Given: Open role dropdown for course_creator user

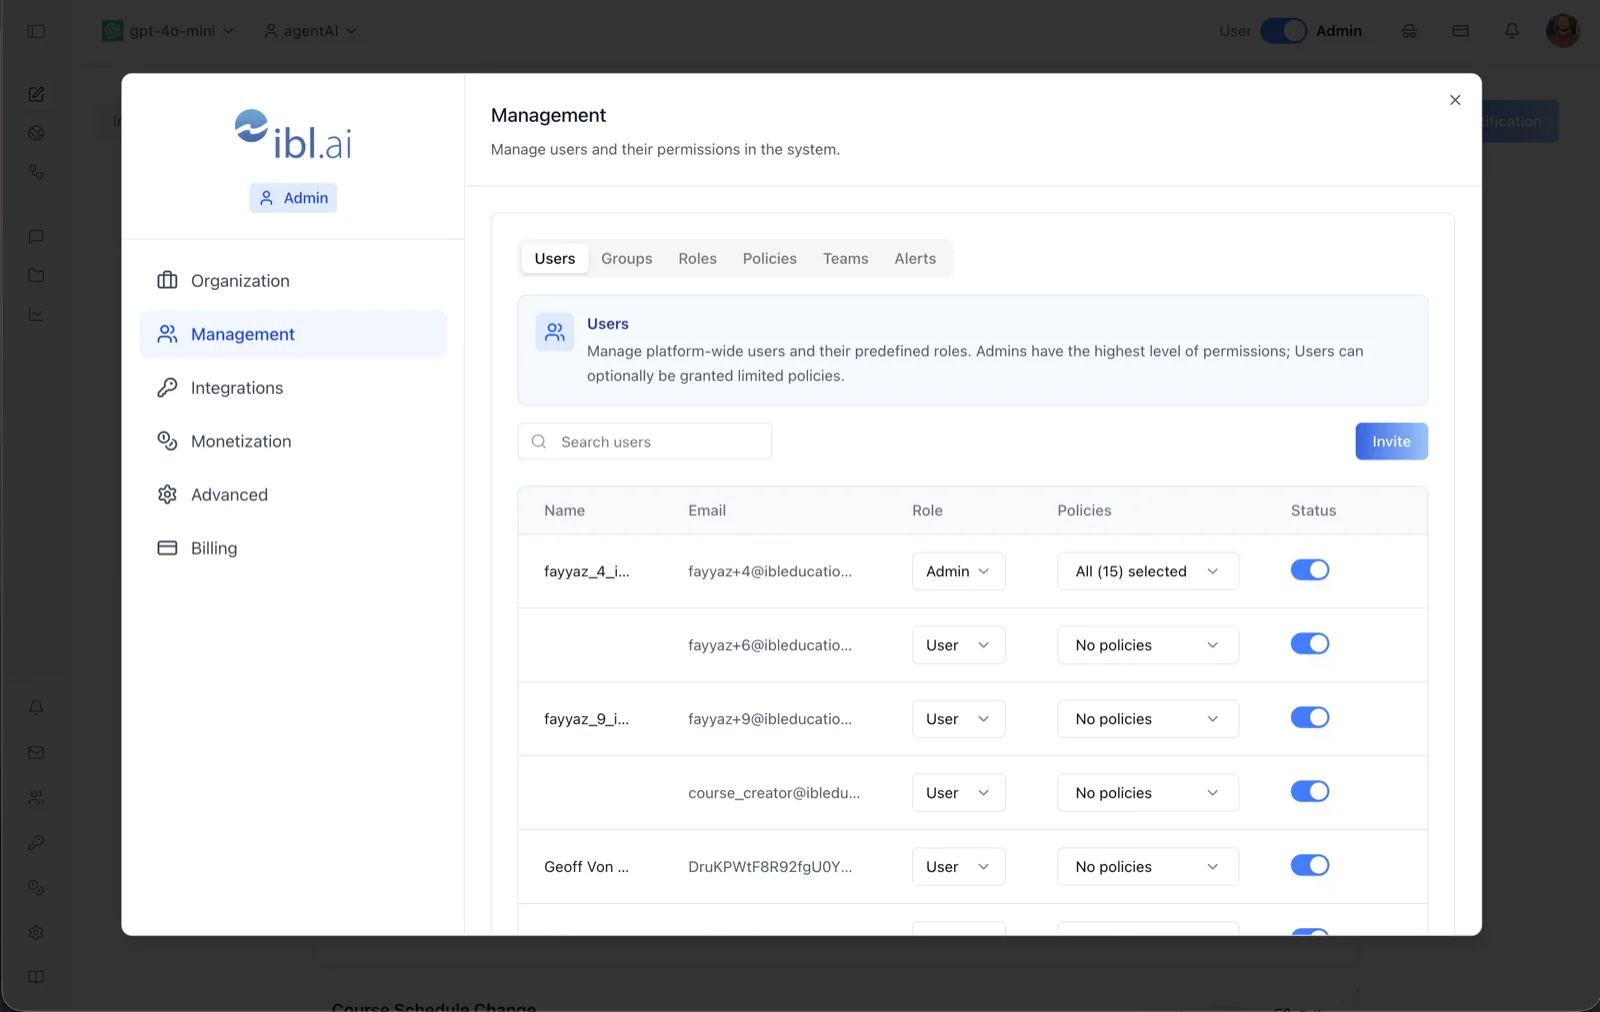Looking at the screenshot, I should tap(958, 793).
